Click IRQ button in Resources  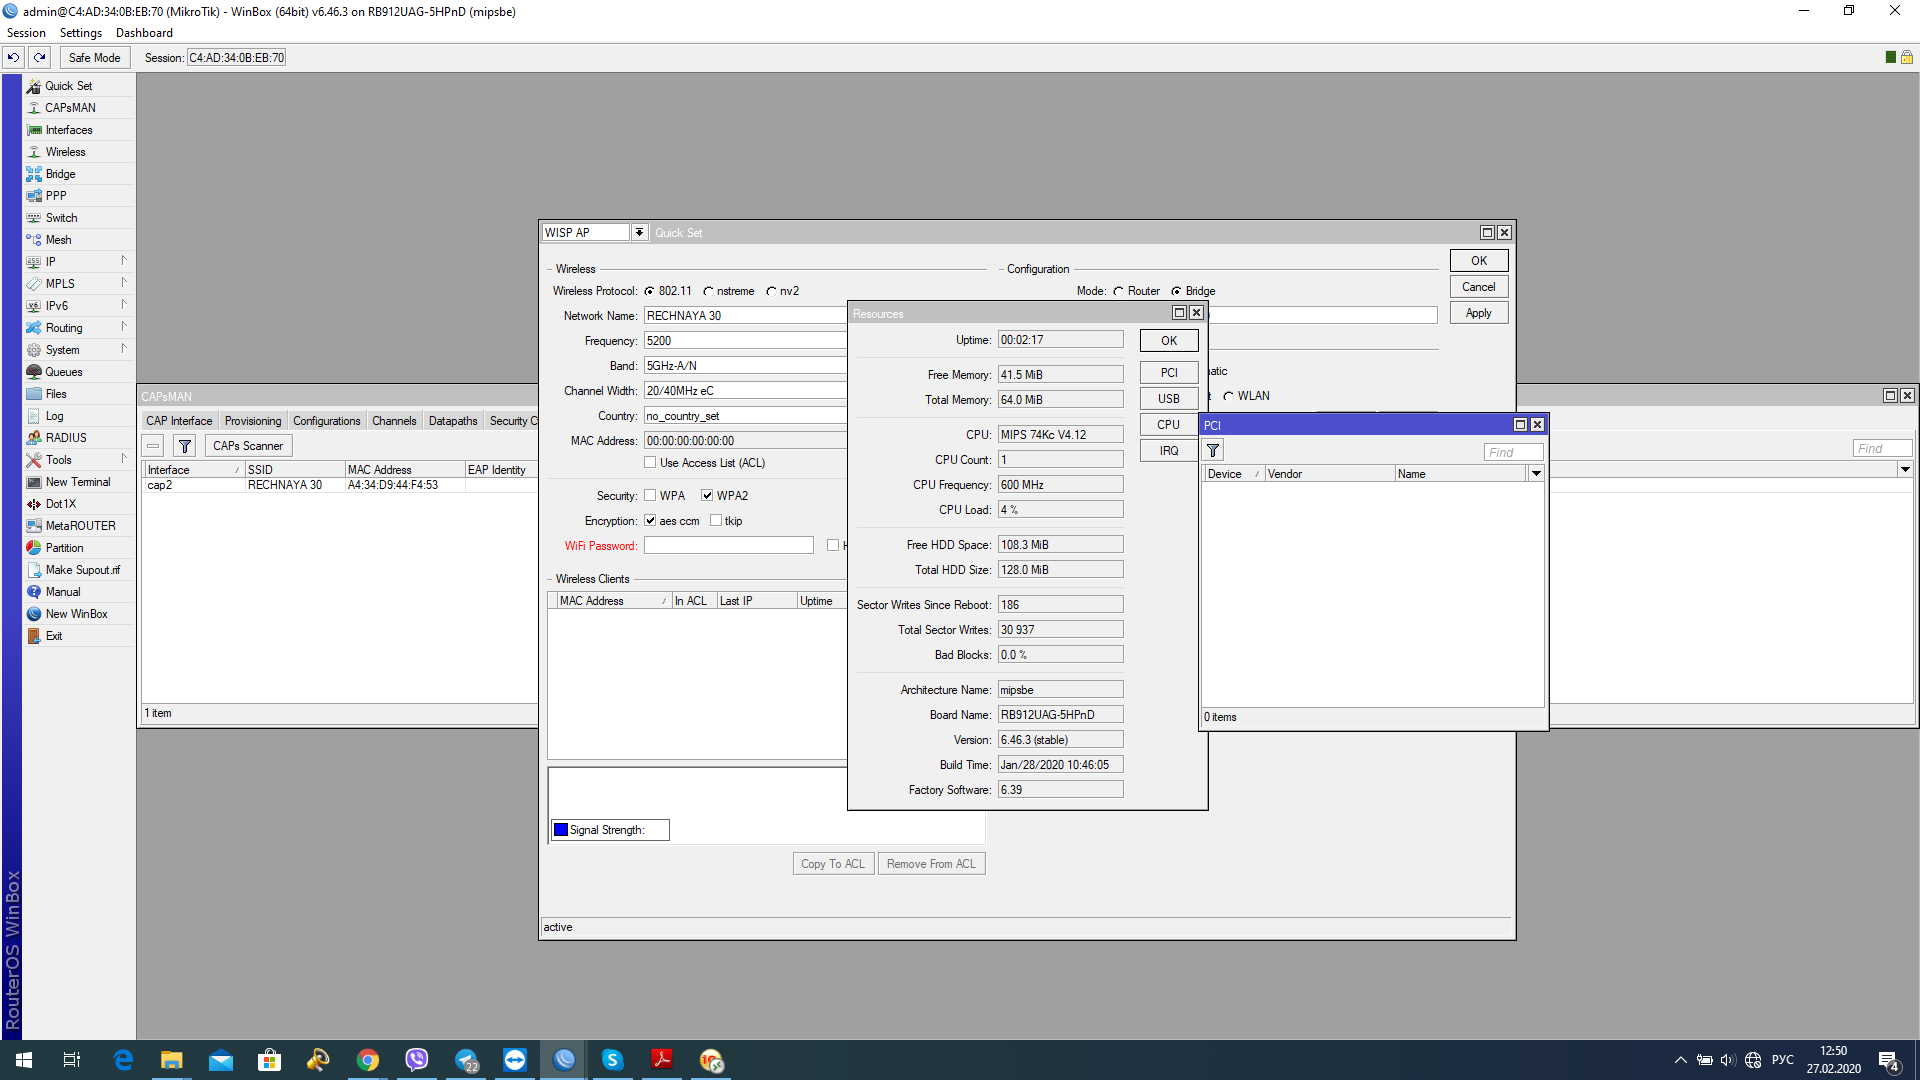pyautogui.click(x=1169, y=450)
